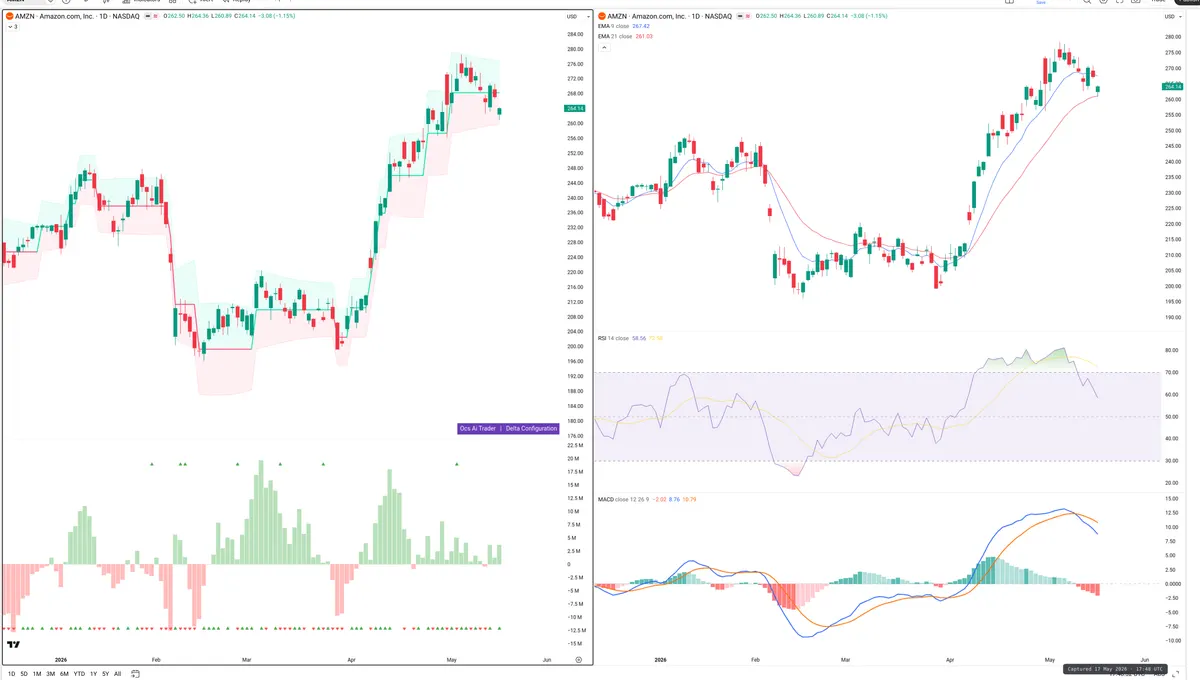Screen dimensions: 1200x680
Task: Click the Captured 17 May 2026 timestamp
Action: [x=1117, y=669]
